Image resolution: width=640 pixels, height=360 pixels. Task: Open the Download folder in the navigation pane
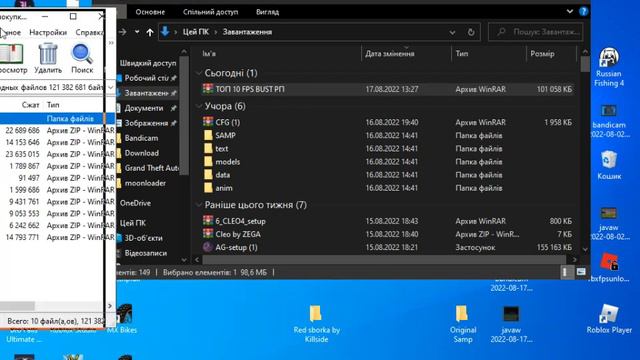pyautogui.click(x=142, y=153)
